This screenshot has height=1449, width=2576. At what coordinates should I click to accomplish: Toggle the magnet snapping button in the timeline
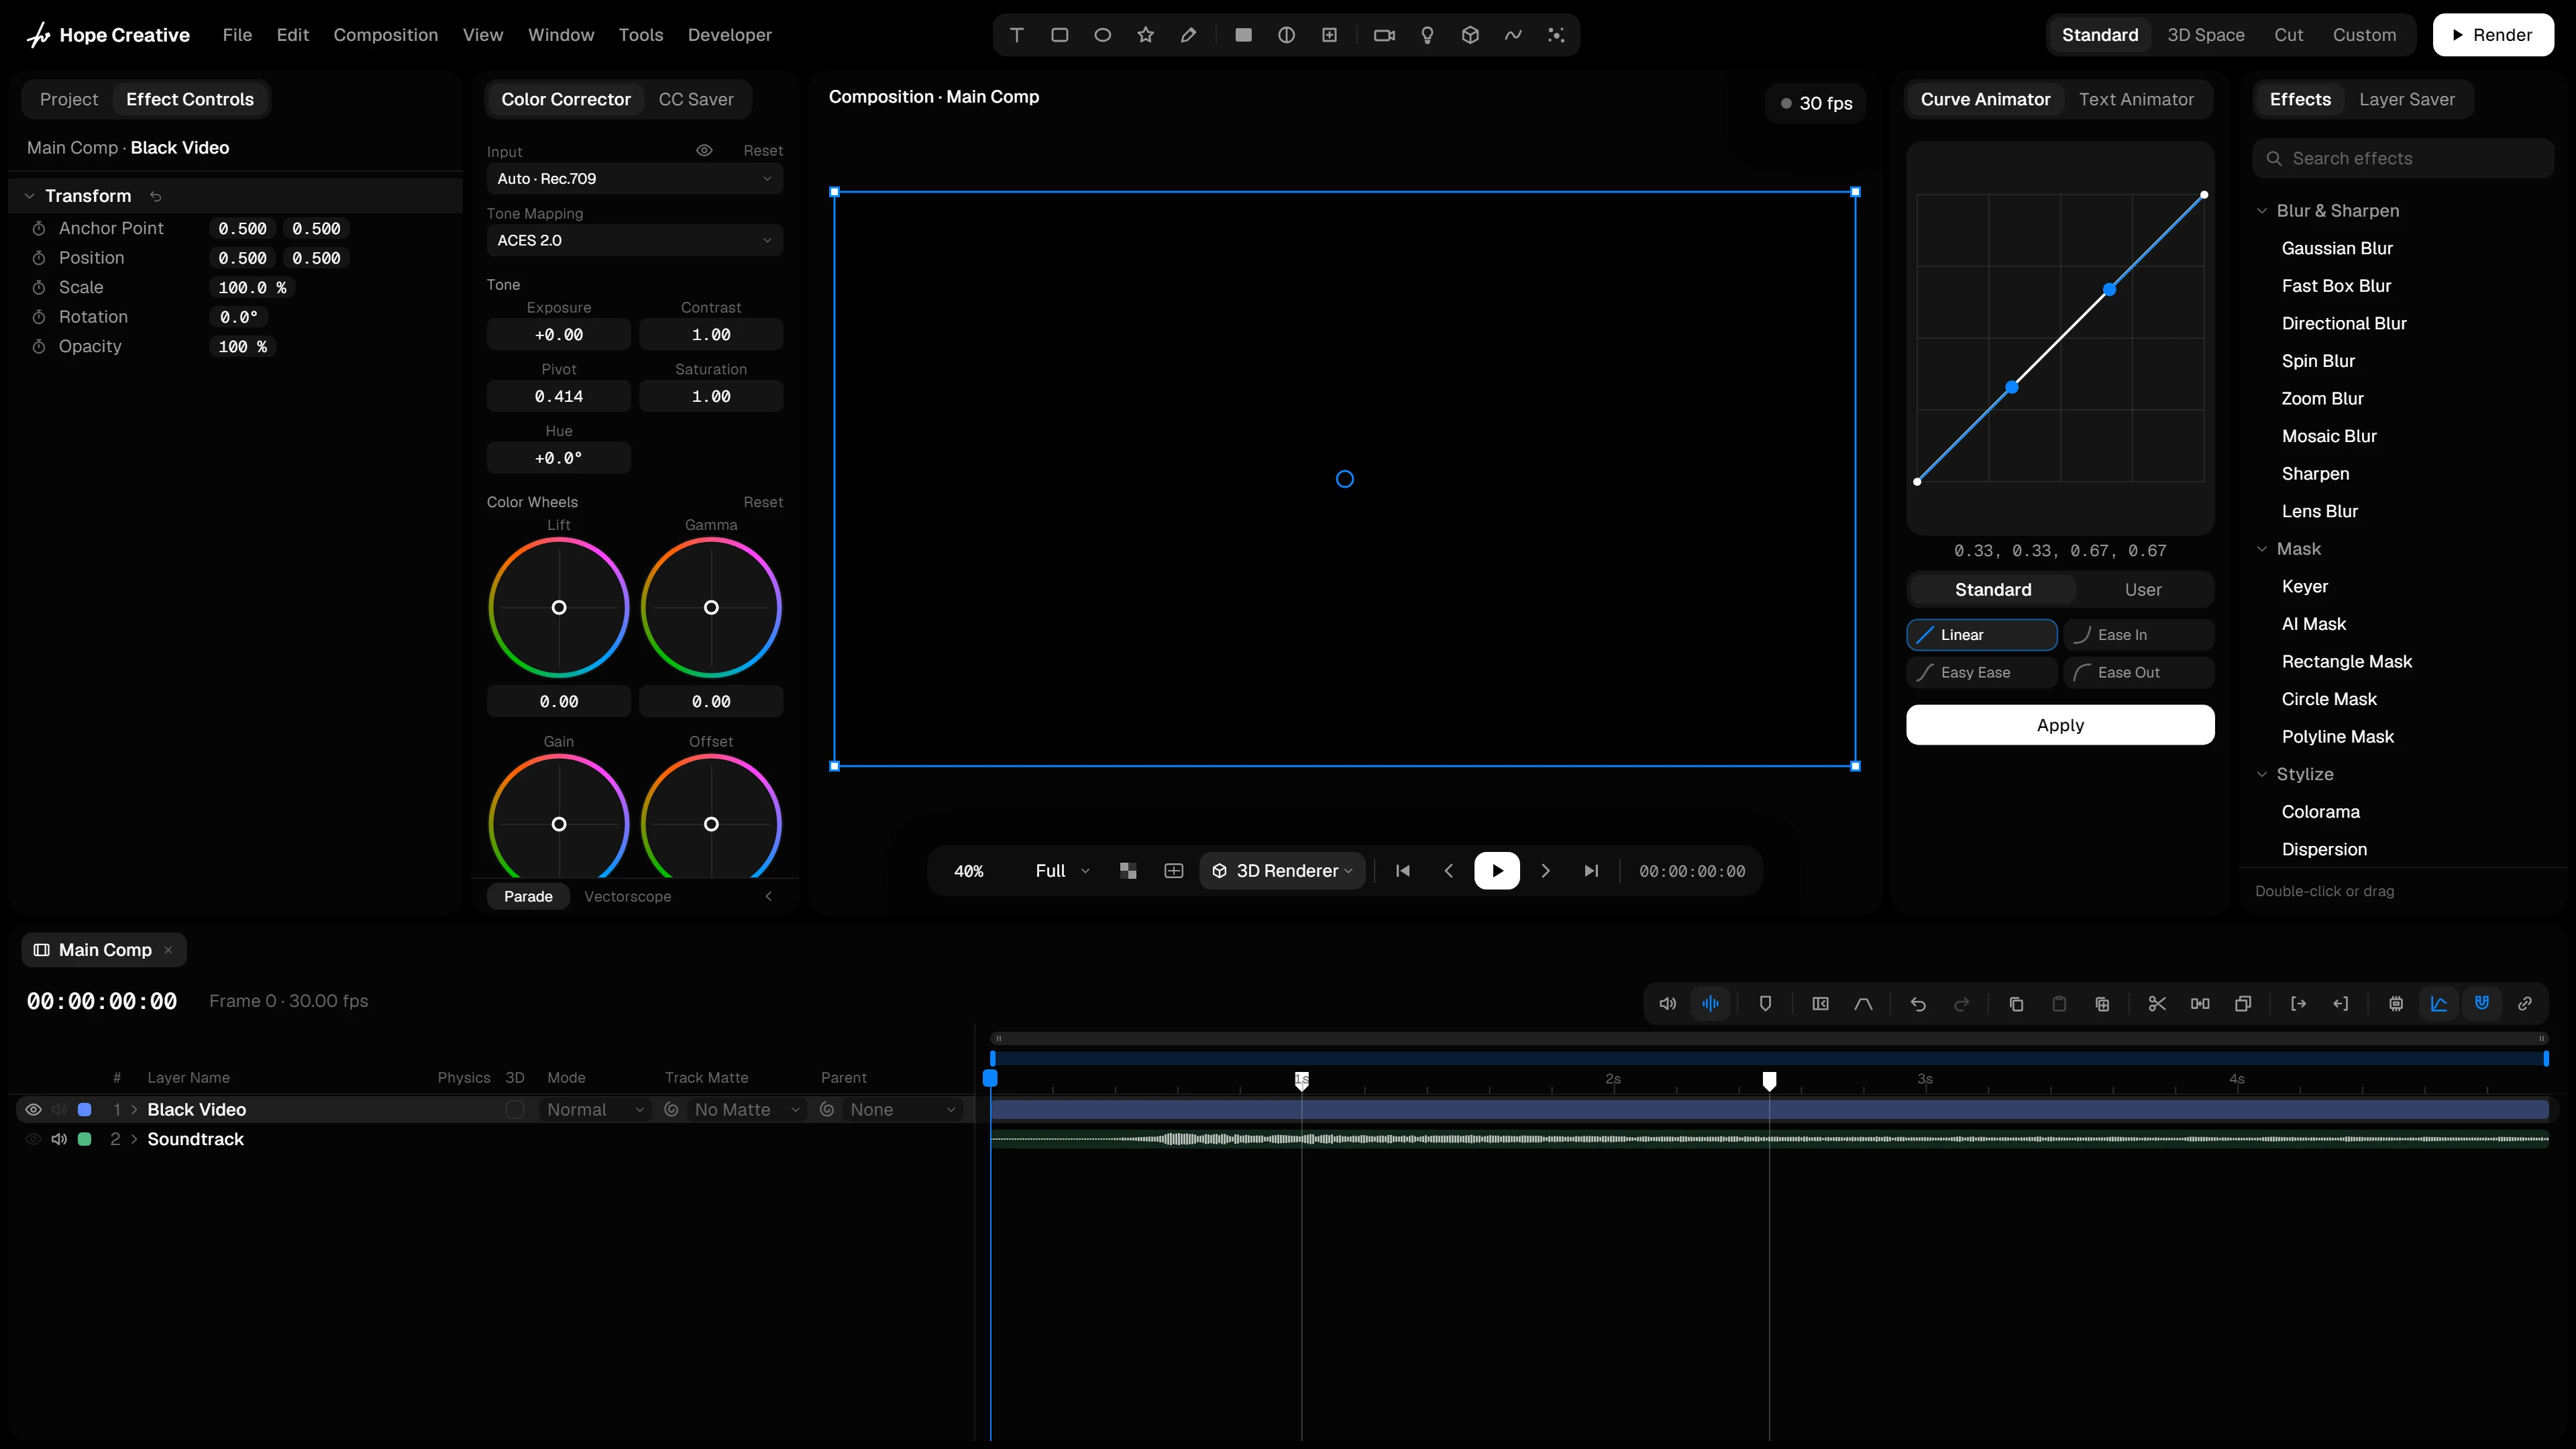[2482, 1003]
